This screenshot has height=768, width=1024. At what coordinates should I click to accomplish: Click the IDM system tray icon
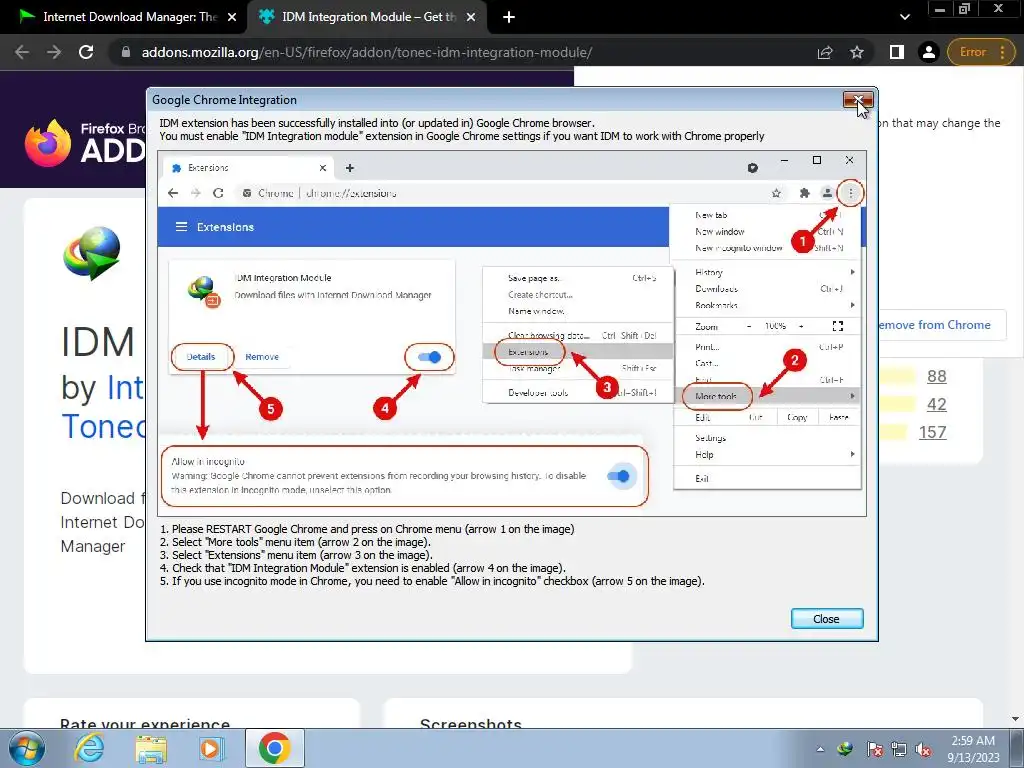coord(845,749)
